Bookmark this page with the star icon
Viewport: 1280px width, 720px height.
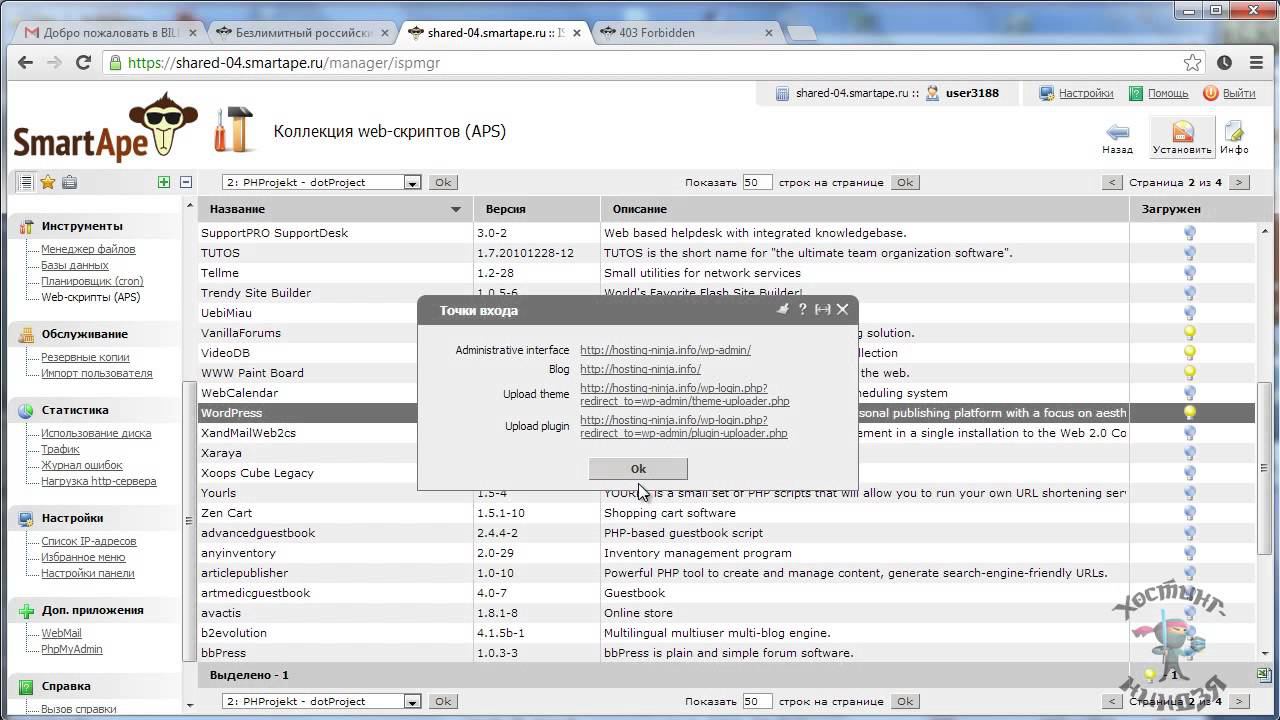coord(1192,62)
